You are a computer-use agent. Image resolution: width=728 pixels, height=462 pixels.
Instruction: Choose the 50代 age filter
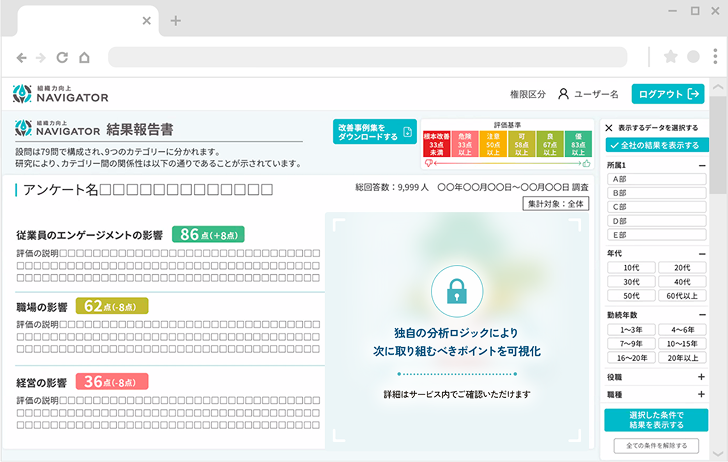point(631,296)
